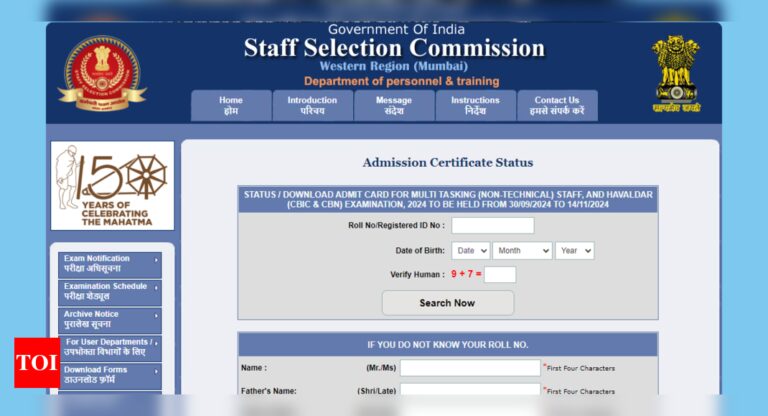Click the 'Department of personnel & training' text
Viewport: 768px width, 416px height.
pos(402,81)
